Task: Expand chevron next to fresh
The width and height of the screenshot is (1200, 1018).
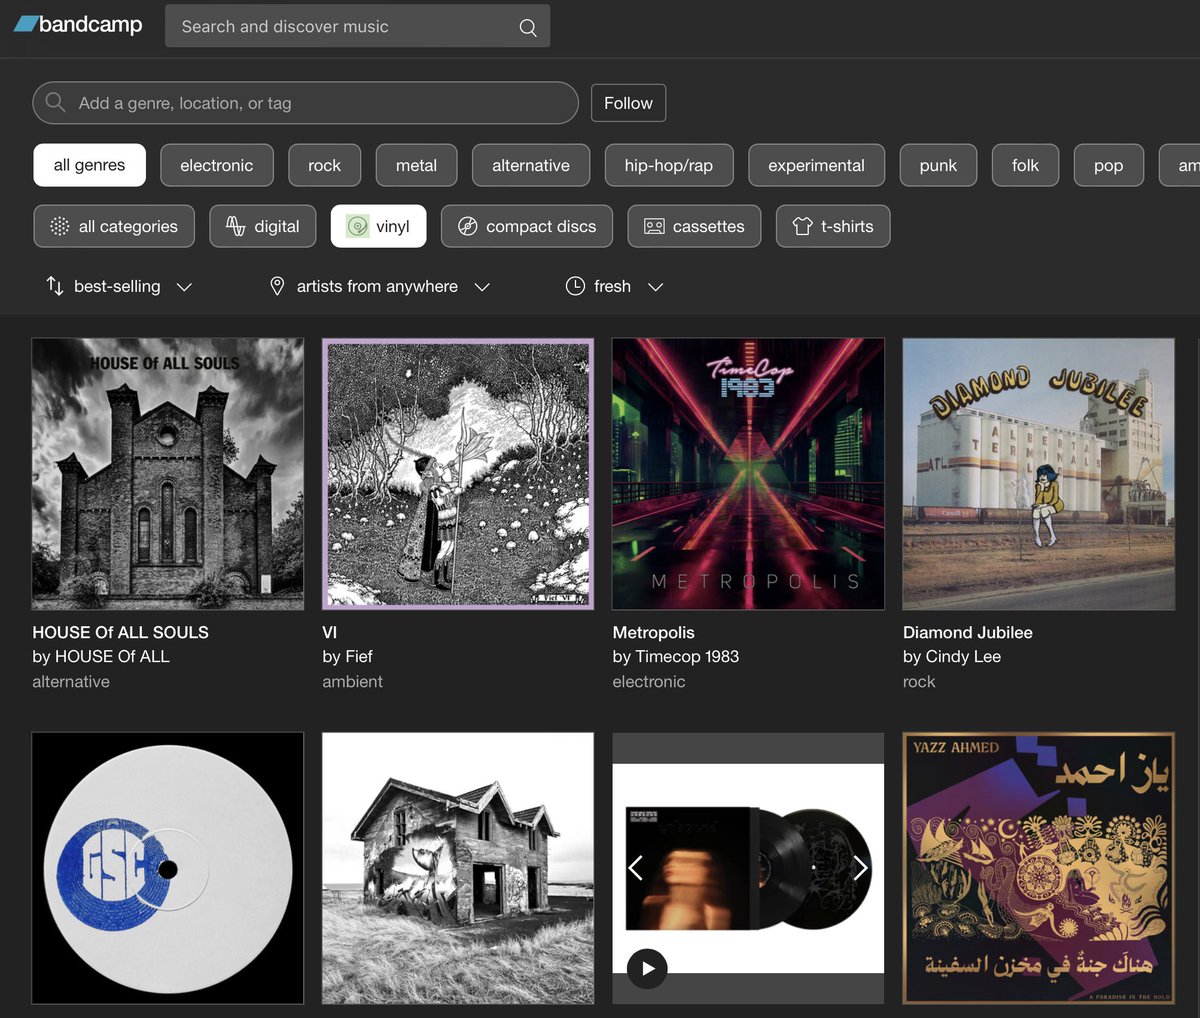Action: coord(656,287)
